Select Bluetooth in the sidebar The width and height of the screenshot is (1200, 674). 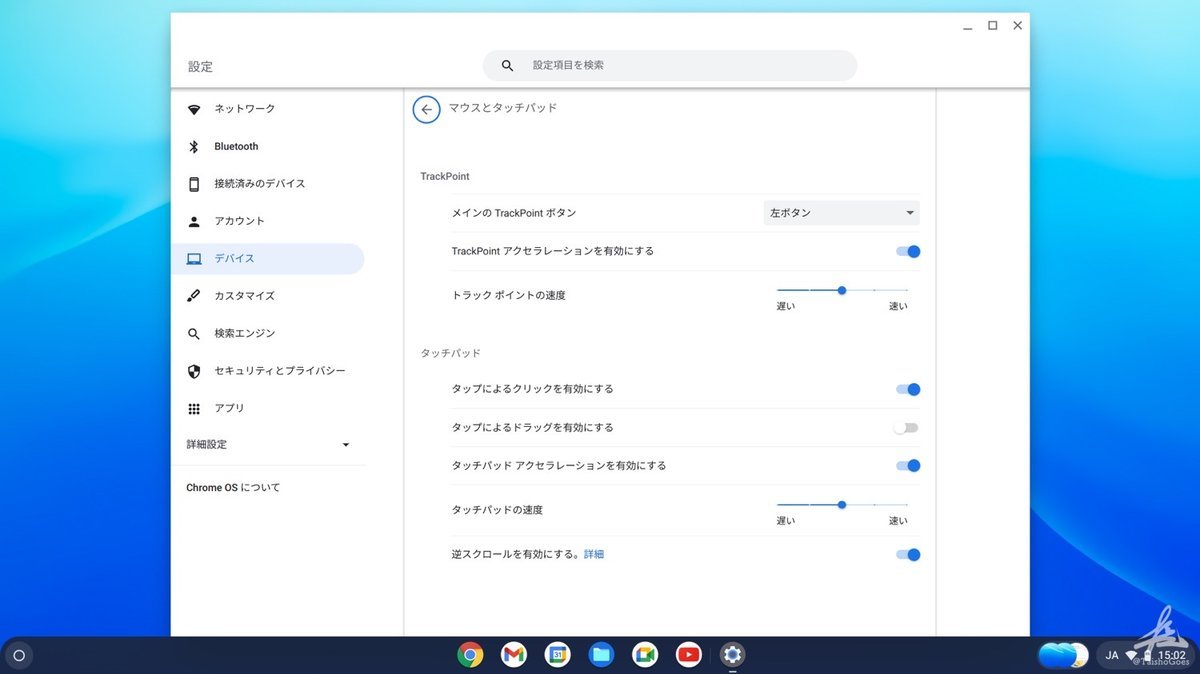click(x=268, y=147)
